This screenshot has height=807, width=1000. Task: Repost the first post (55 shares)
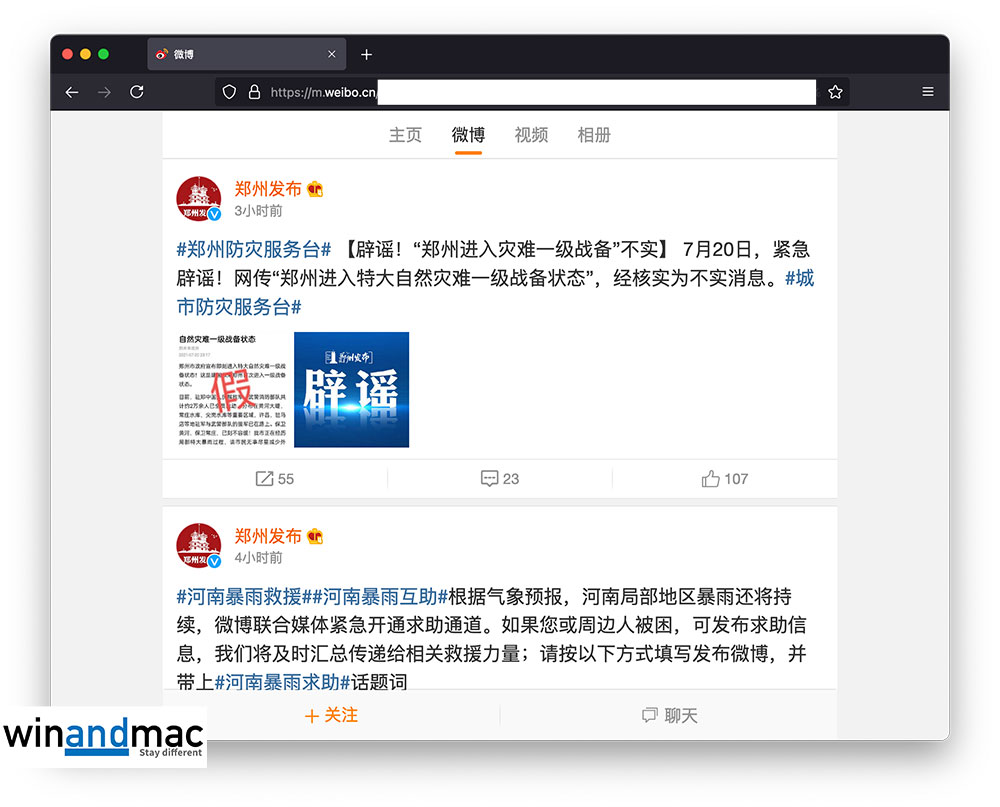[x=274, y=479]
